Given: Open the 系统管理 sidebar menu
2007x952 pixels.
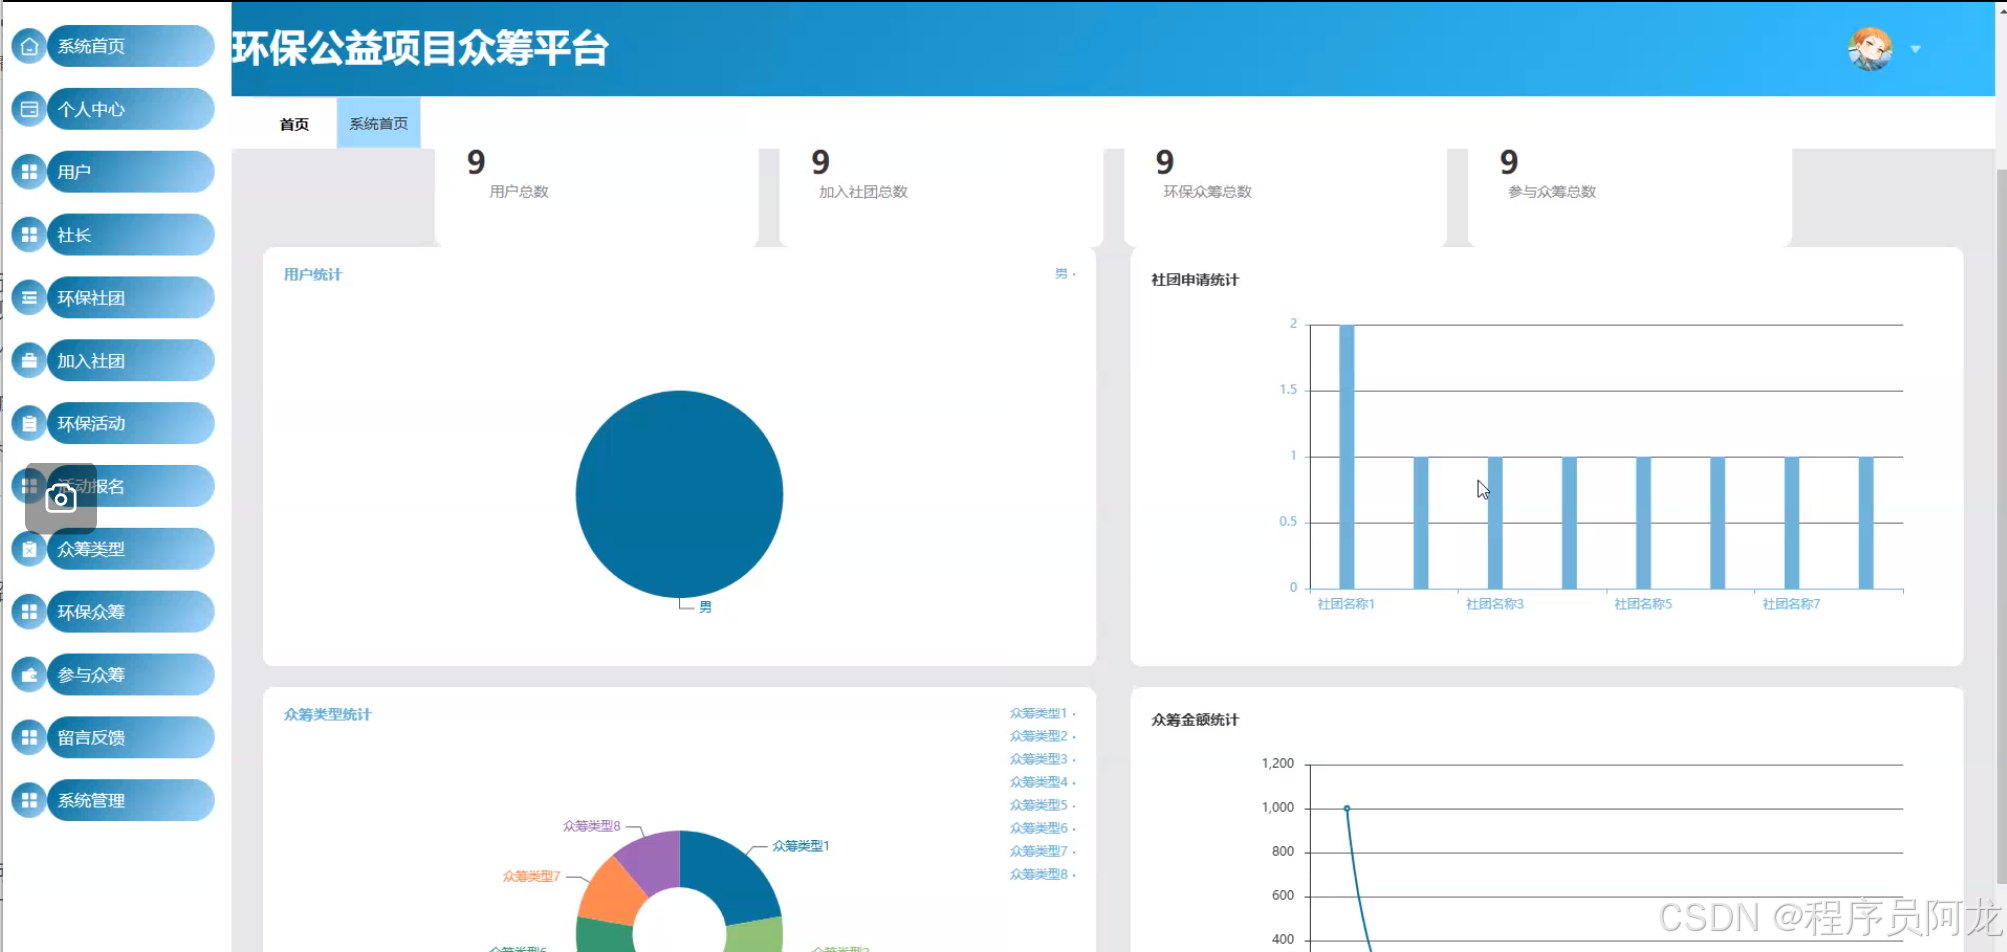Looking at the screenshot, I should (x=131, y=800).
